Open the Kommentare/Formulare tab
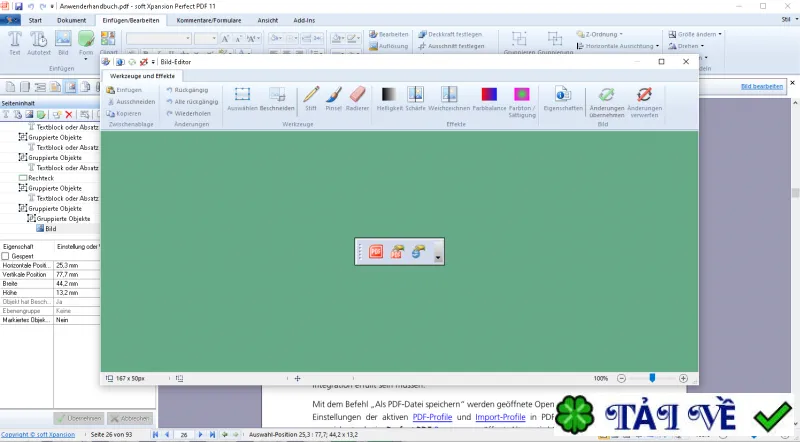Image resolution: width=800 pixels, height=442 pixels. point(209,20)
